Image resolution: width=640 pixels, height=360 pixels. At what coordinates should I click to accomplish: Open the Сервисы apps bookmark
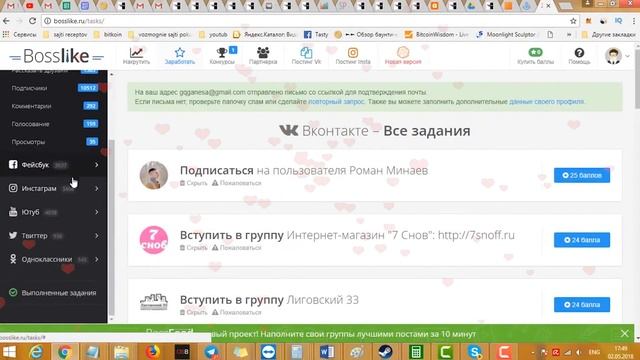point(20,35)
